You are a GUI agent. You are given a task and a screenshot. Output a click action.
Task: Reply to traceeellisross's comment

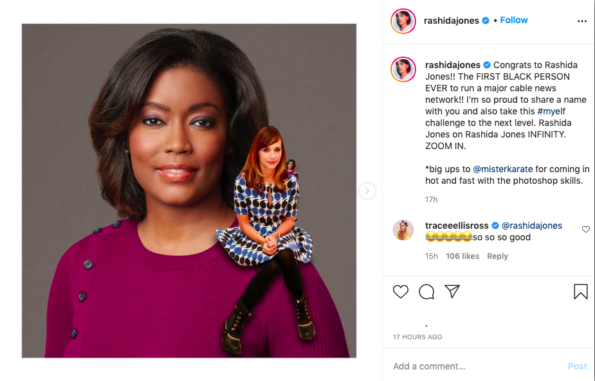[497, 256]
